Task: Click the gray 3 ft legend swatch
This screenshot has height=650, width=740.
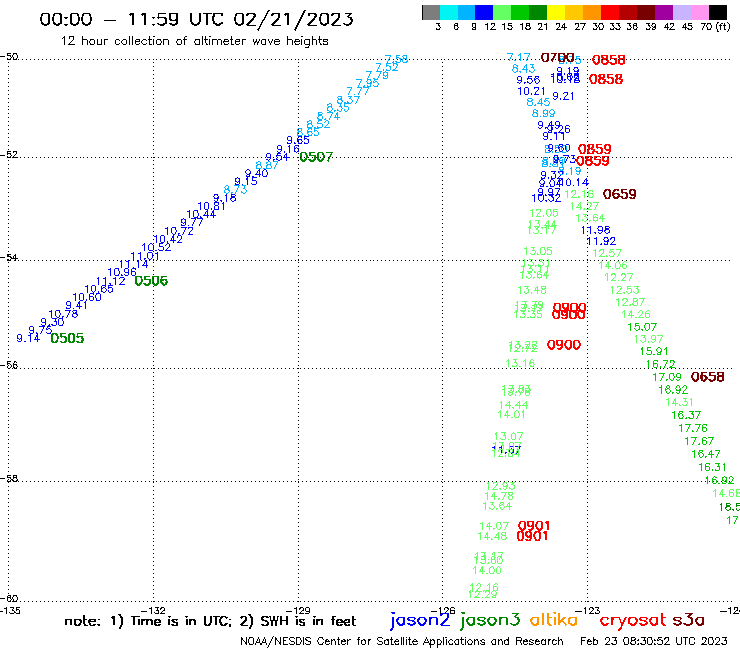Action: (431, 12)
